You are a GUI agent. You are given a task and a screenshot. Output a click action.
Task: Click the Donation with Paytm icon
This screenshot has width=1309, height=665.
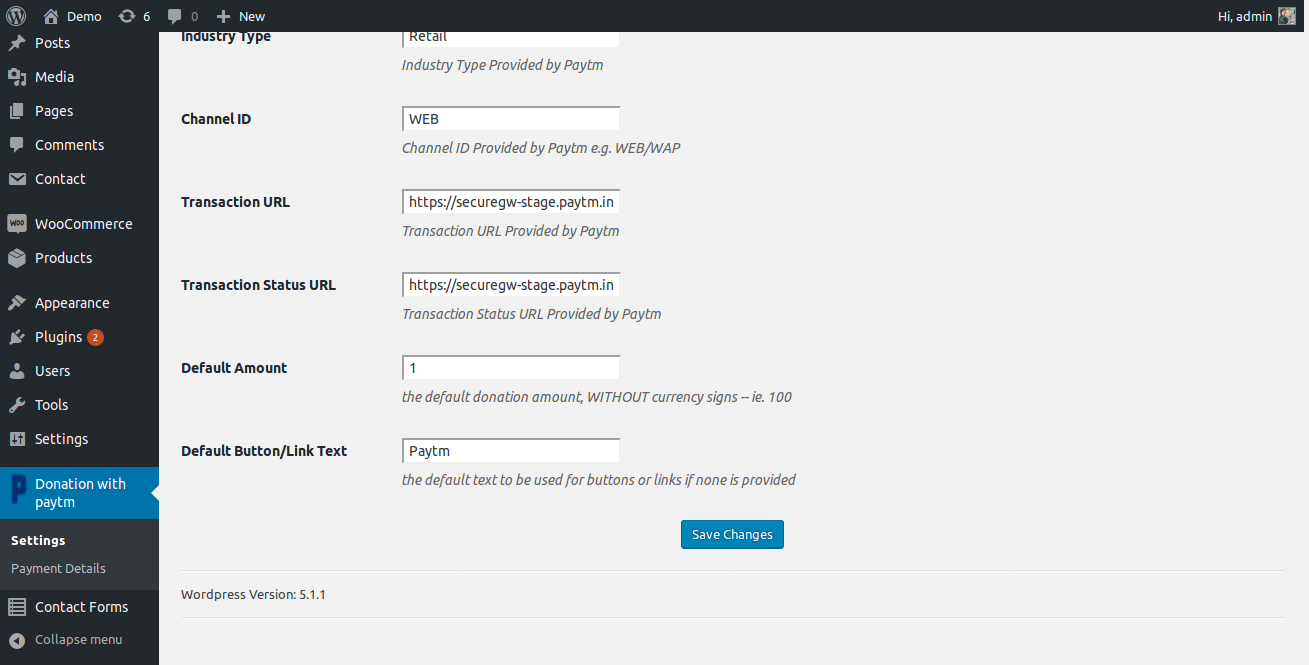[18, 492]
